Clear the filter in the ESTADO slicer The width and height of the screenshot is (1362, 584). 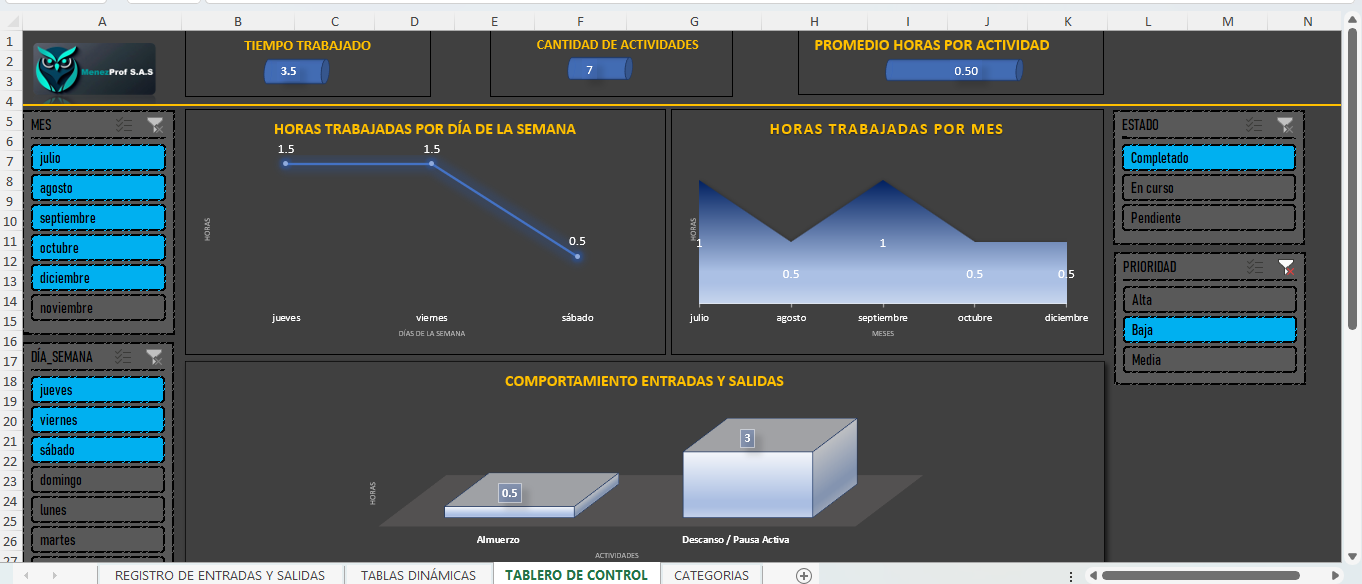[x=1285, y=125]
